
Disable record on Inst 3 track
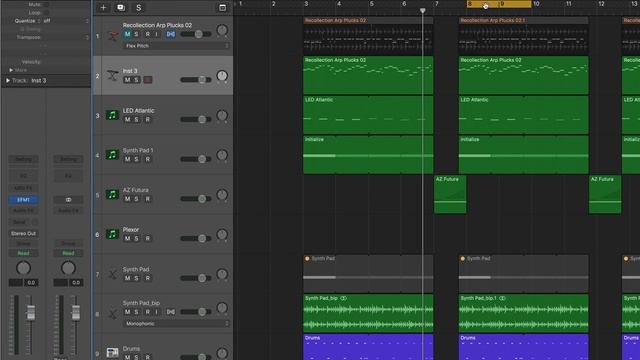(x=148, y=80)
